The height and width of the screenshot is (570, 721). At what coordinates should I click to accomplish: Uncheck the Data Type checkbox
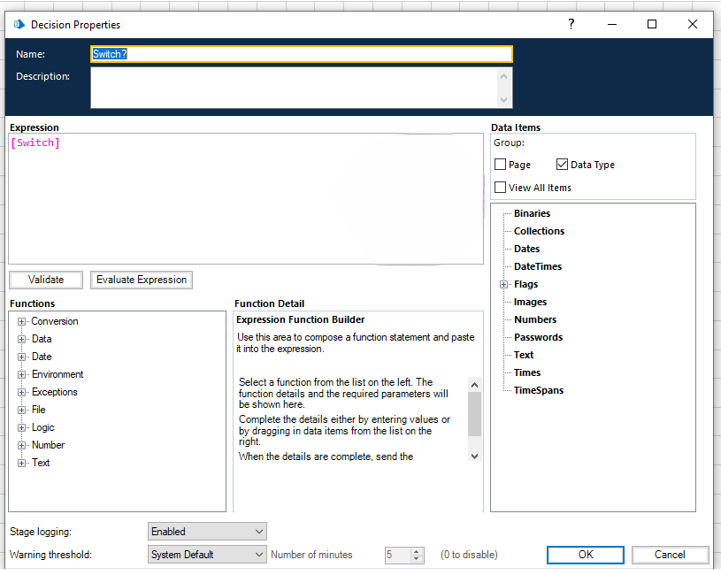pyautogui.click(x=562, y=165)
